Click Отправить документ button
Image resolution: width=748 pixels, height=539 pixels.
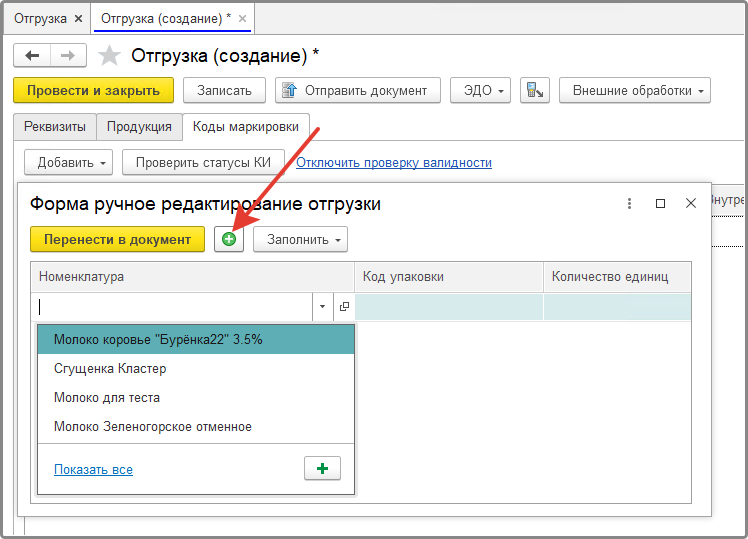click(358, 90)
